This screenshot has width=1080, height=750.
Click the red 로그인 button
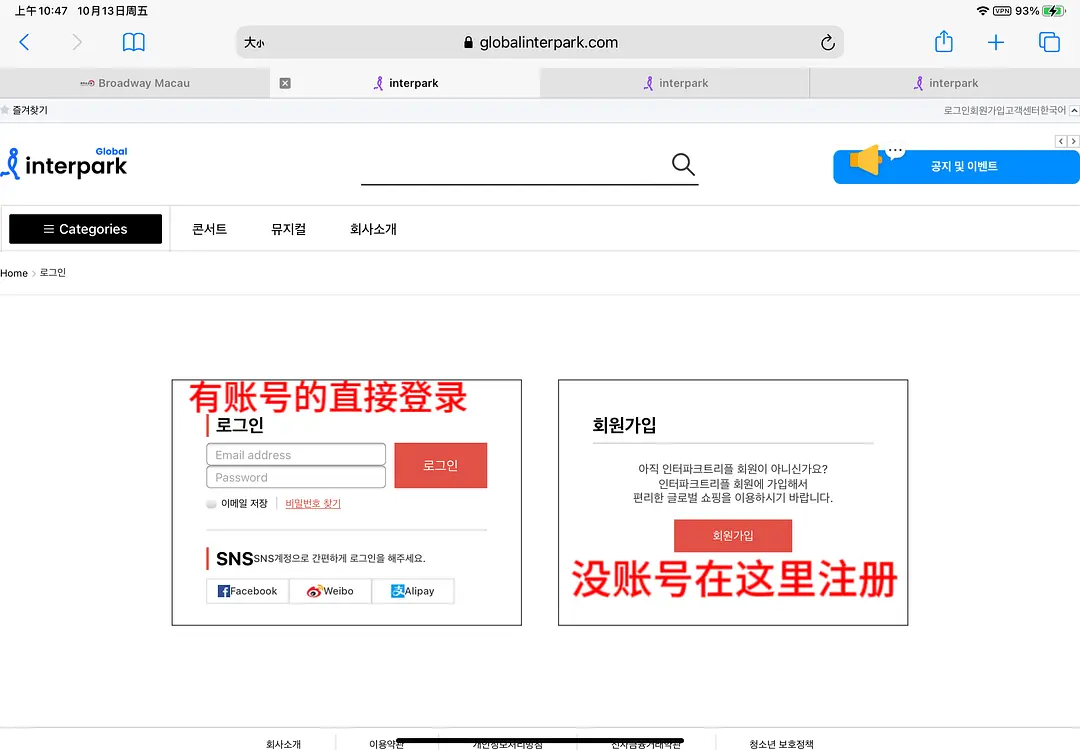click(441, 466)
